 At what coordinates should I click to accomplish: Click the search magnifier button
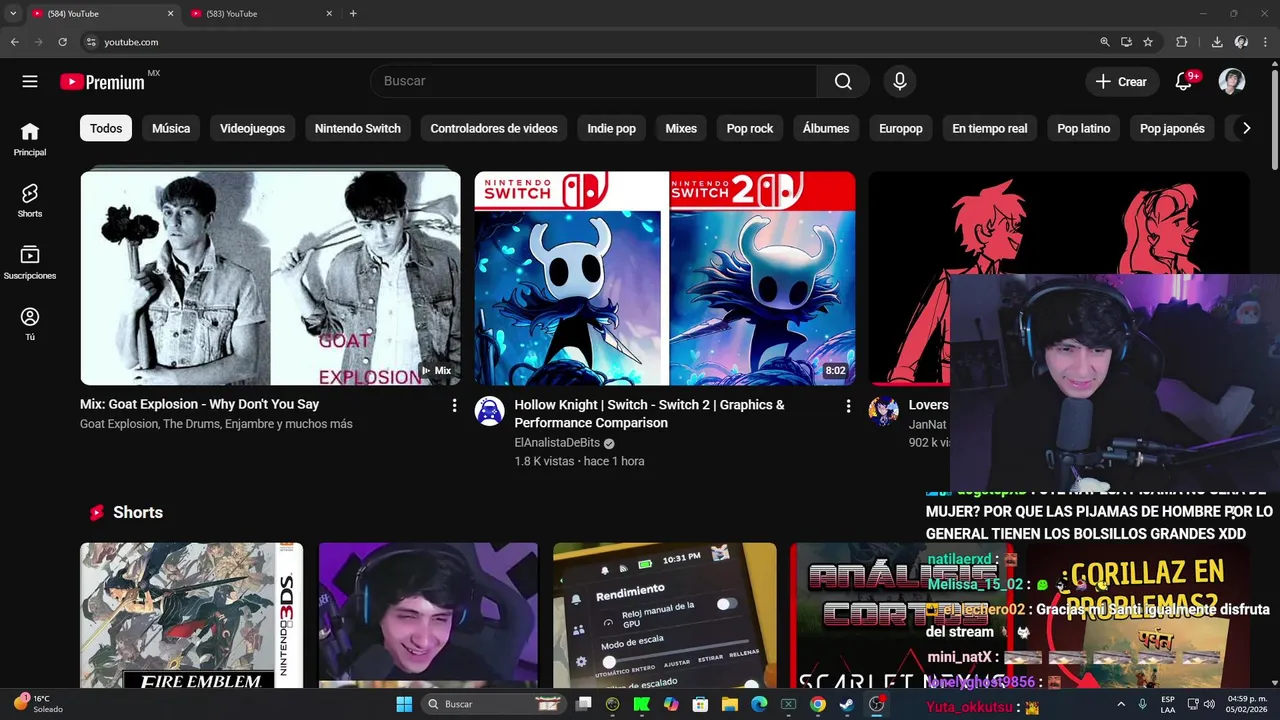(x=843, y=81)
